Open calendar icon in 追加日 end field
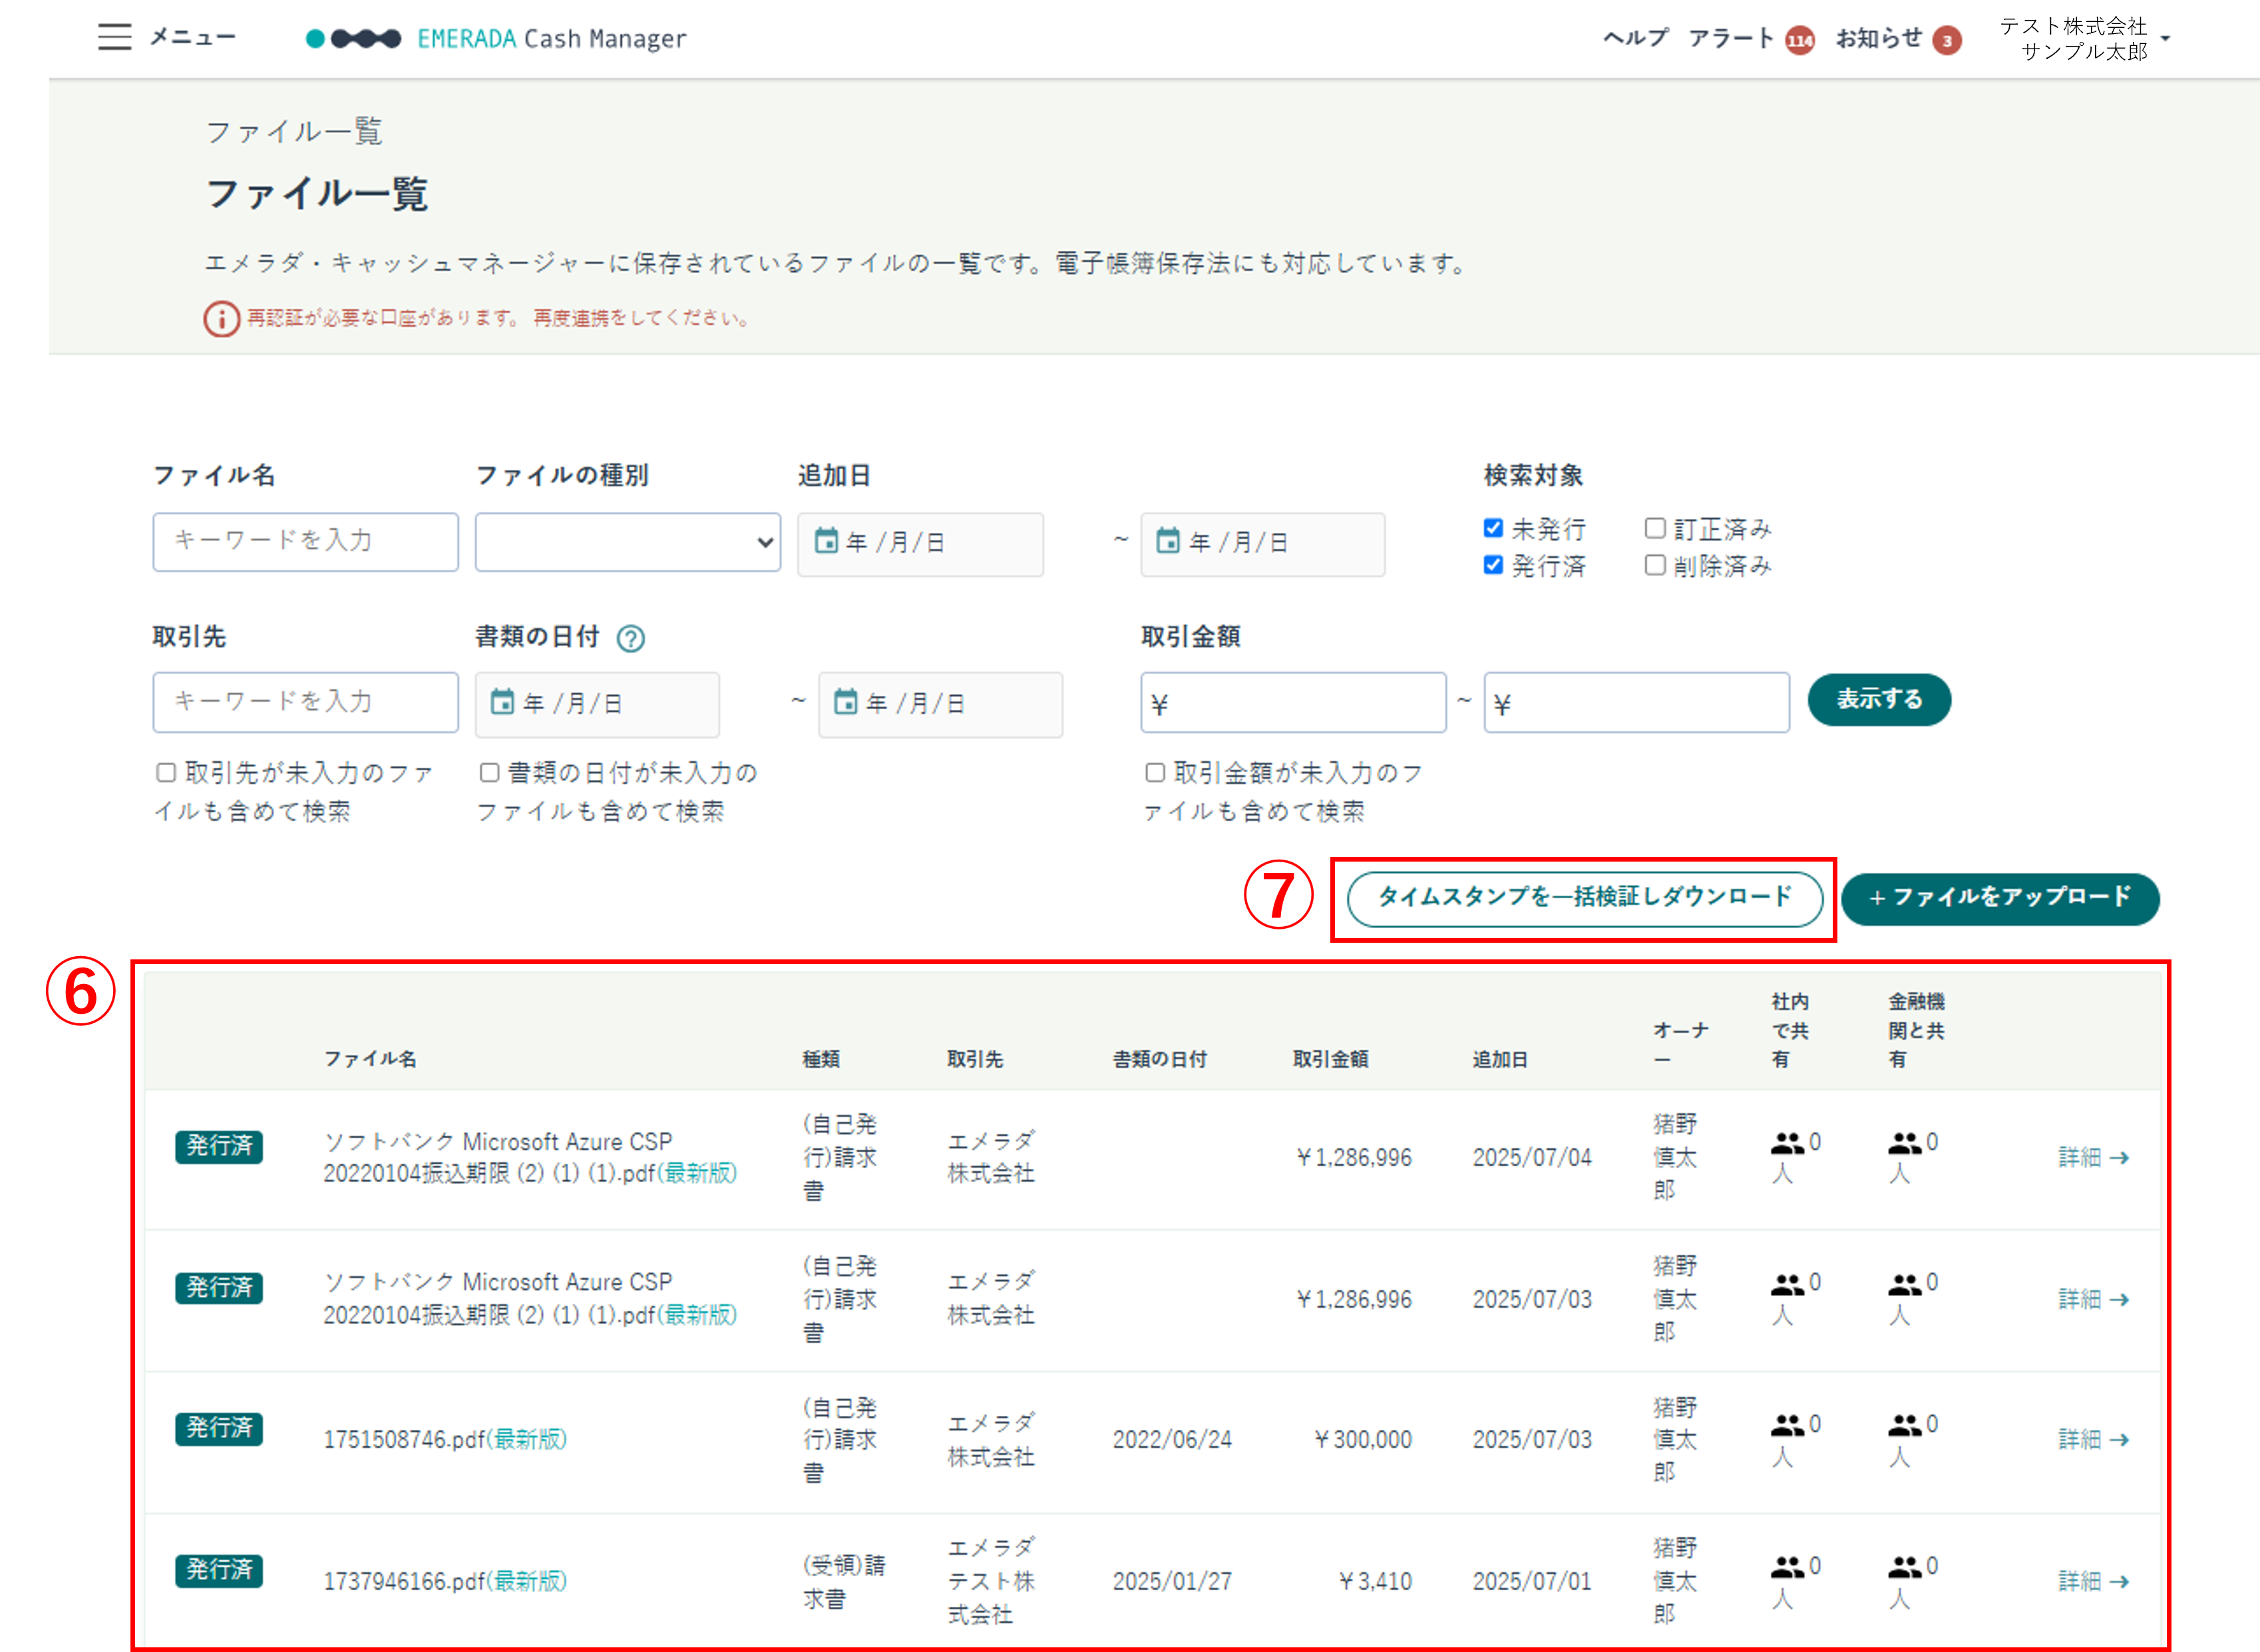 click(x=1168, y=541)
